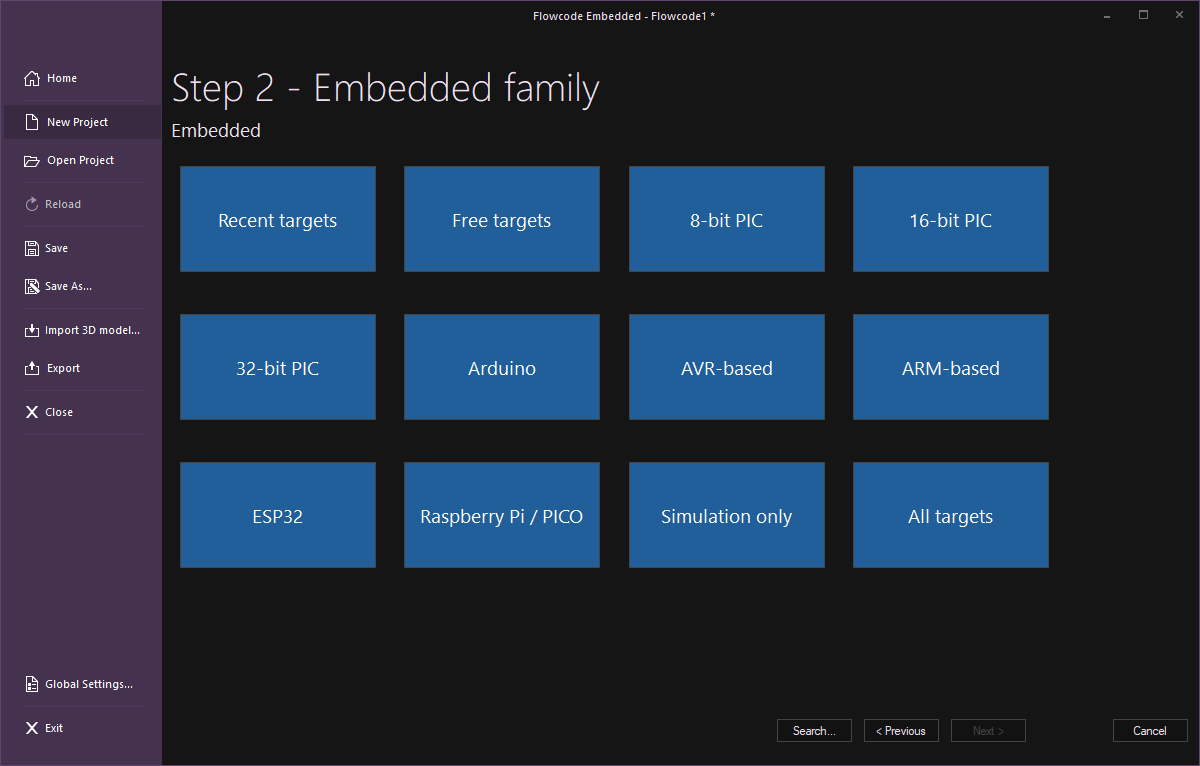Image resolution: width=1200 pixels, height=766 pixels.
Task: Cancel the new project wizard
Action: [x=1149, y=731]
